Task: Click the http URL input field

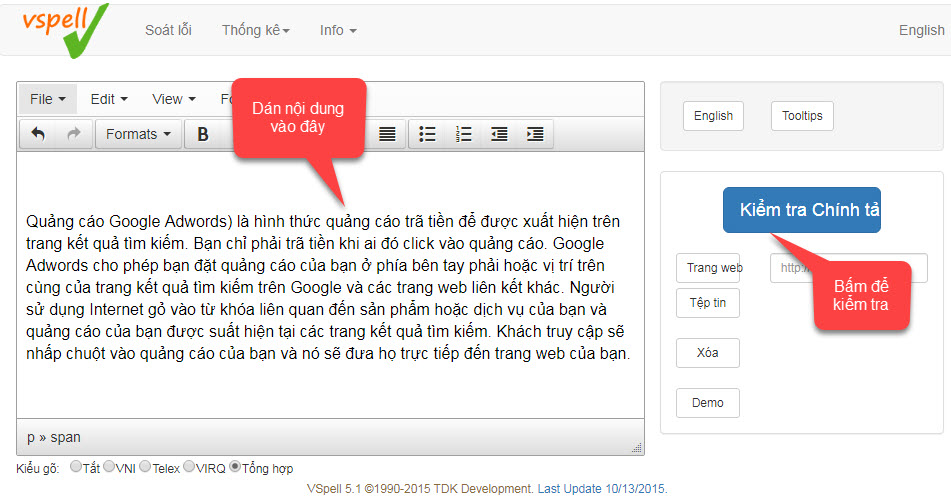Action: coord(849,268)
